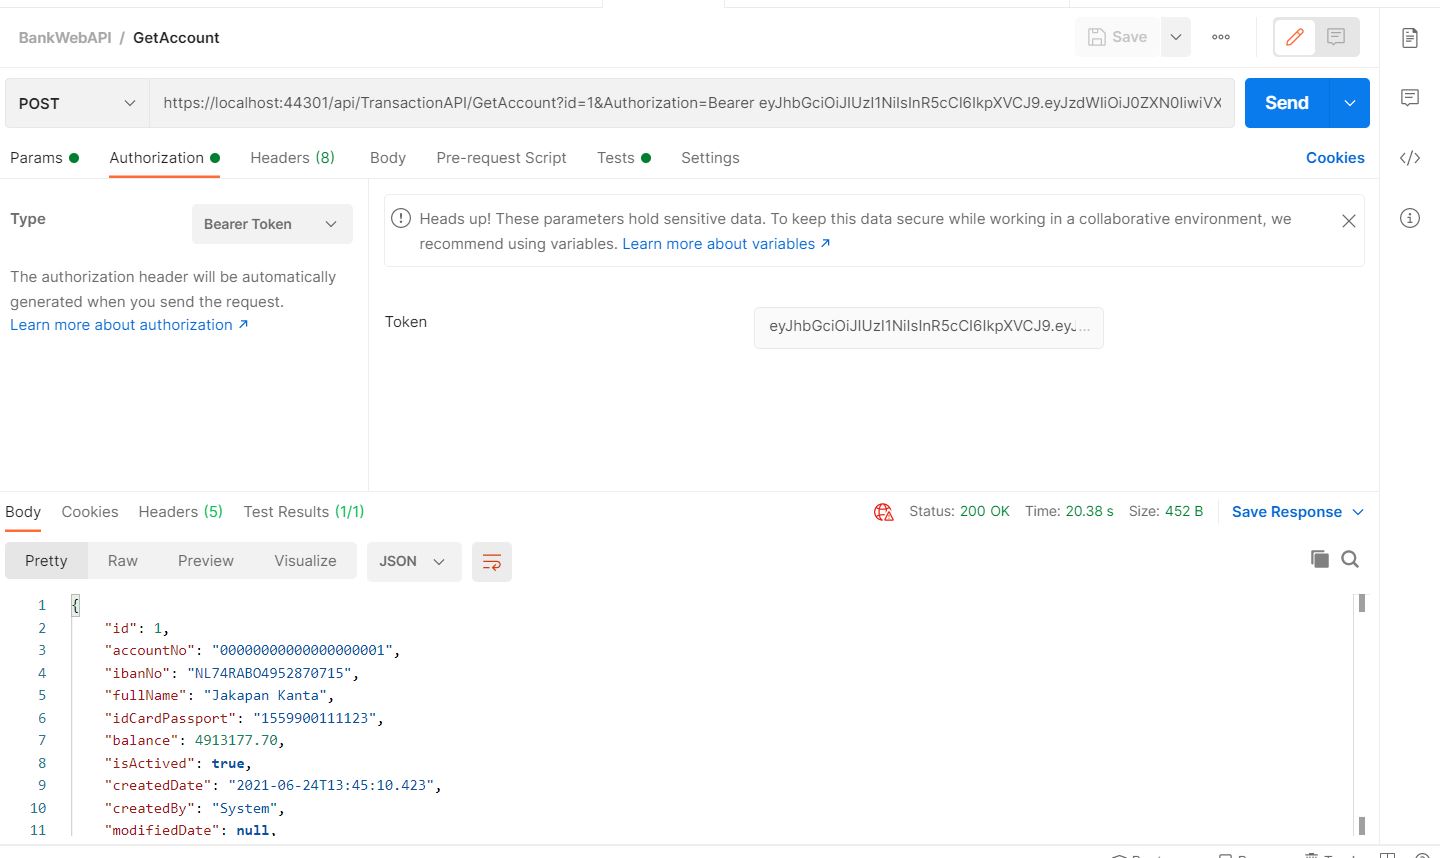Open the more actions three-dot menu
The width and height of the screenshot is (1440, 858).
point(1220,36)
